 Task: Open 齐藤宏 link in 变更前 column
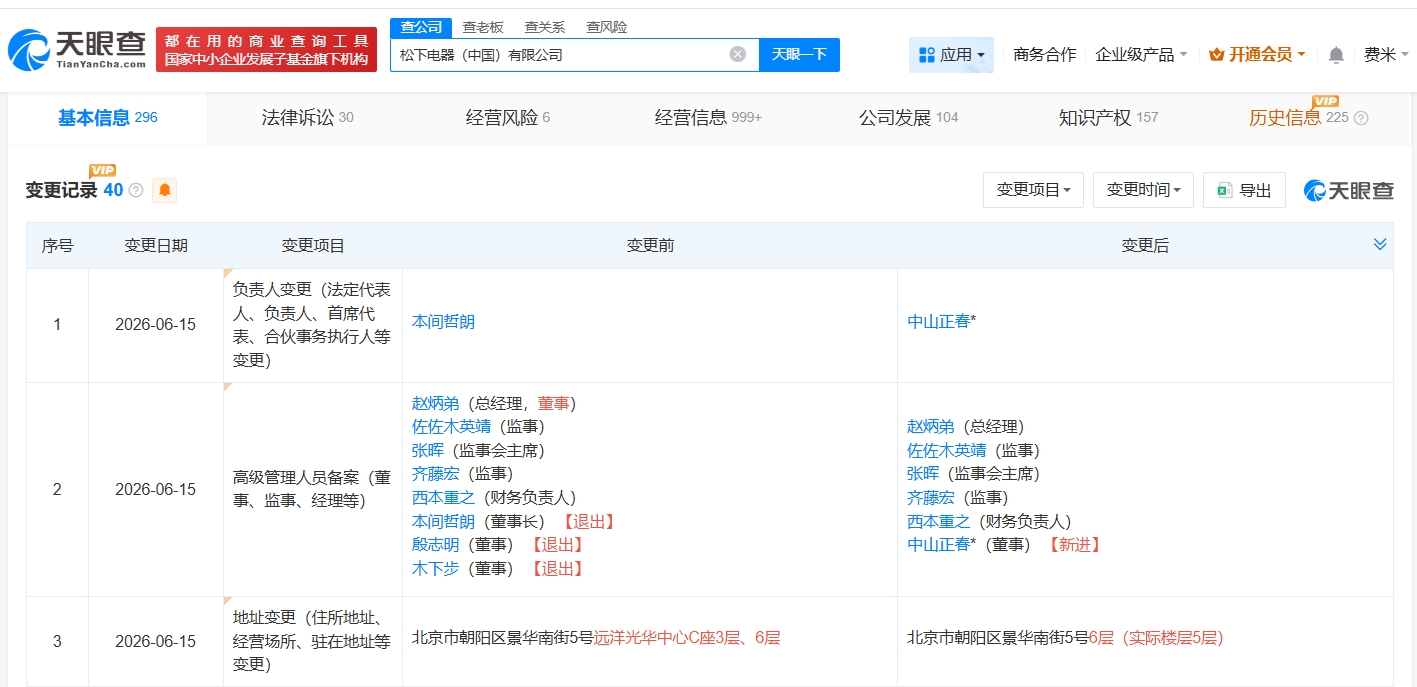pyautogui.click(x=435, y=474)
